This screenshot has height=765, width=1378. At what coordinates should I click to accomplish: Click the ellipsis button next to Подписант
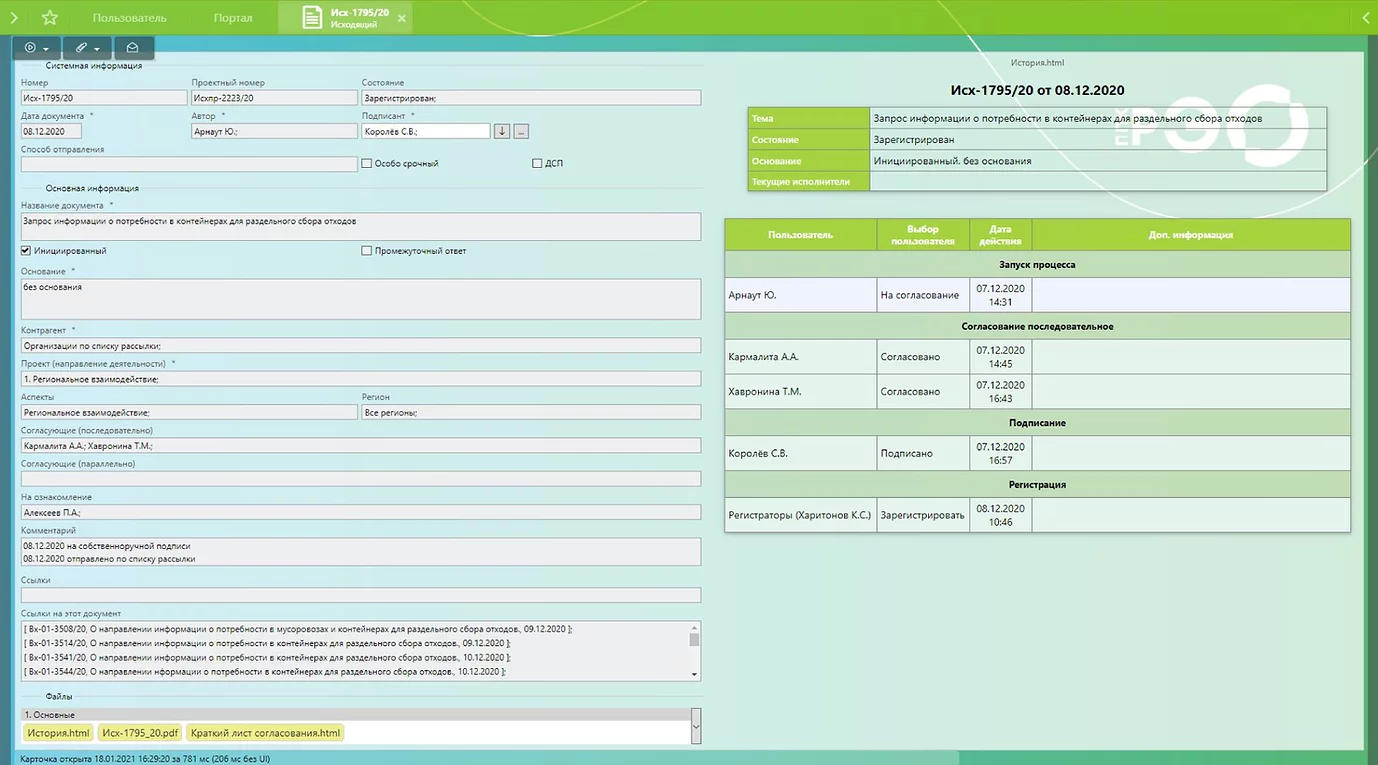point(521,131)
